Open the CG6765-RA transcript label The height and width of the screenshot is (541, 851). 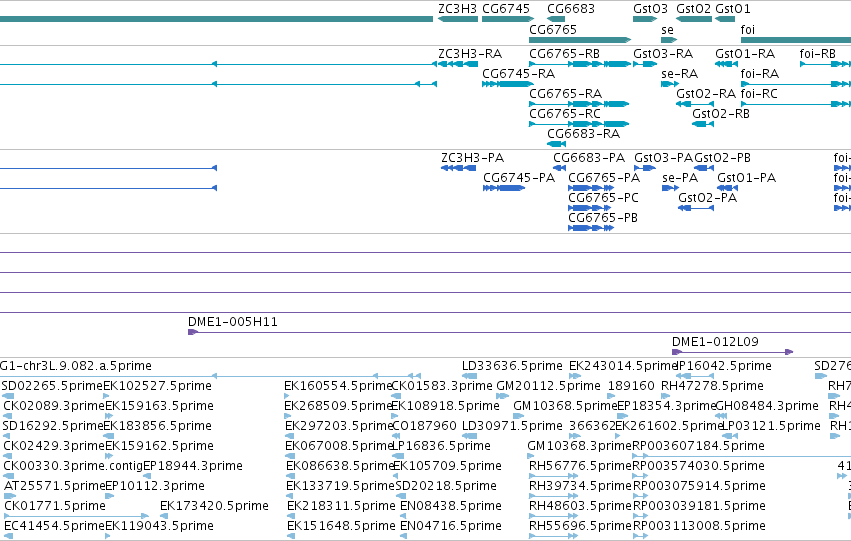(x=566, y=94)
